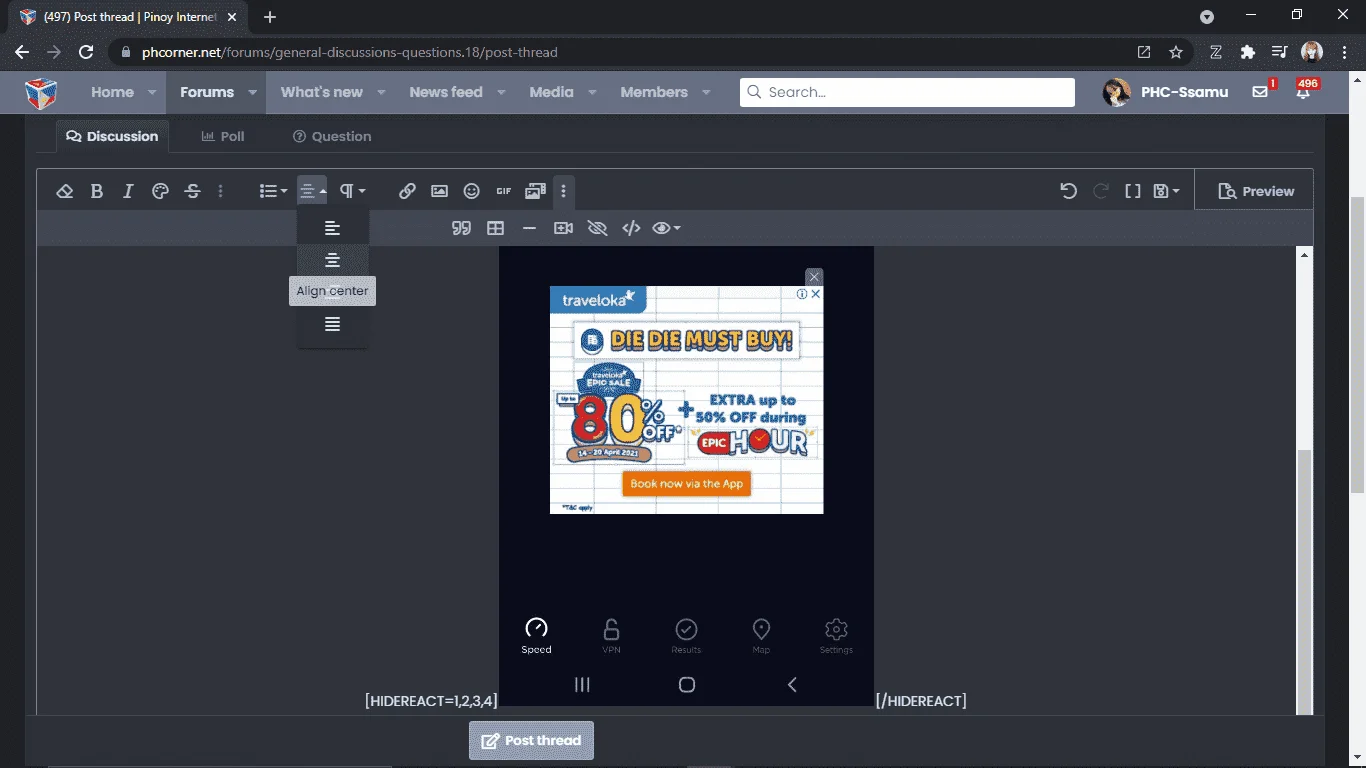1366x768 pixels.
Task: Open PHC-Ssamu account menu
Action: 1165,92
